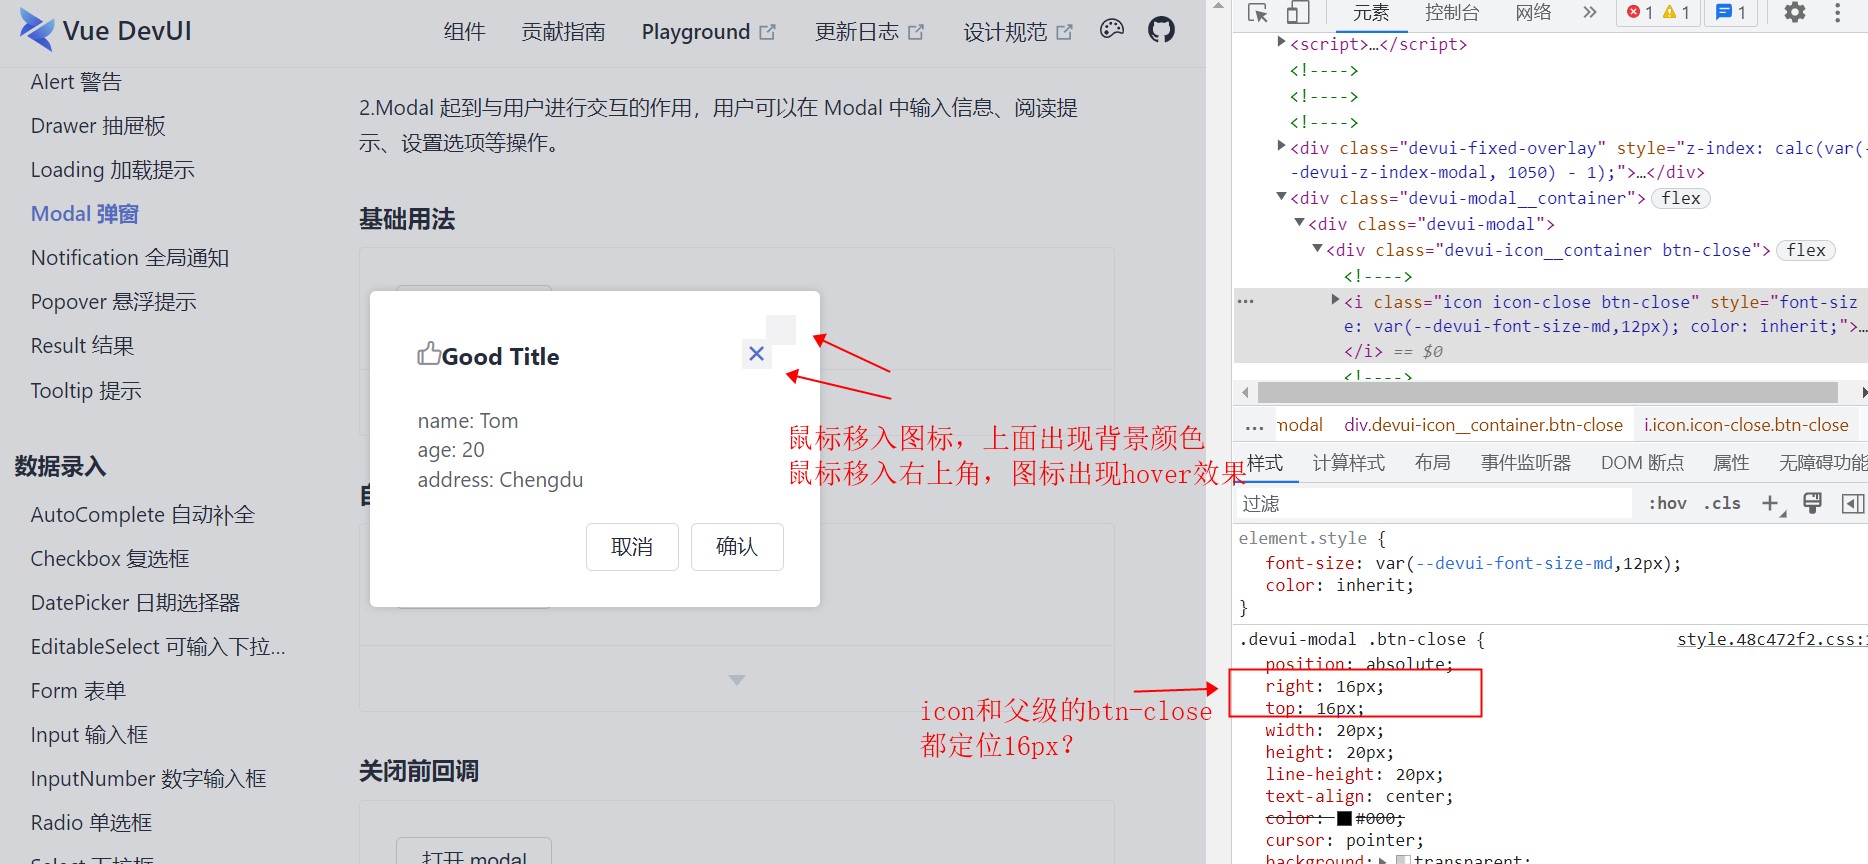The image size is (1868, 864).
Task: Select div.devui-icon__container.btn-close breadcrumb
Action: tap(1483, 425)
